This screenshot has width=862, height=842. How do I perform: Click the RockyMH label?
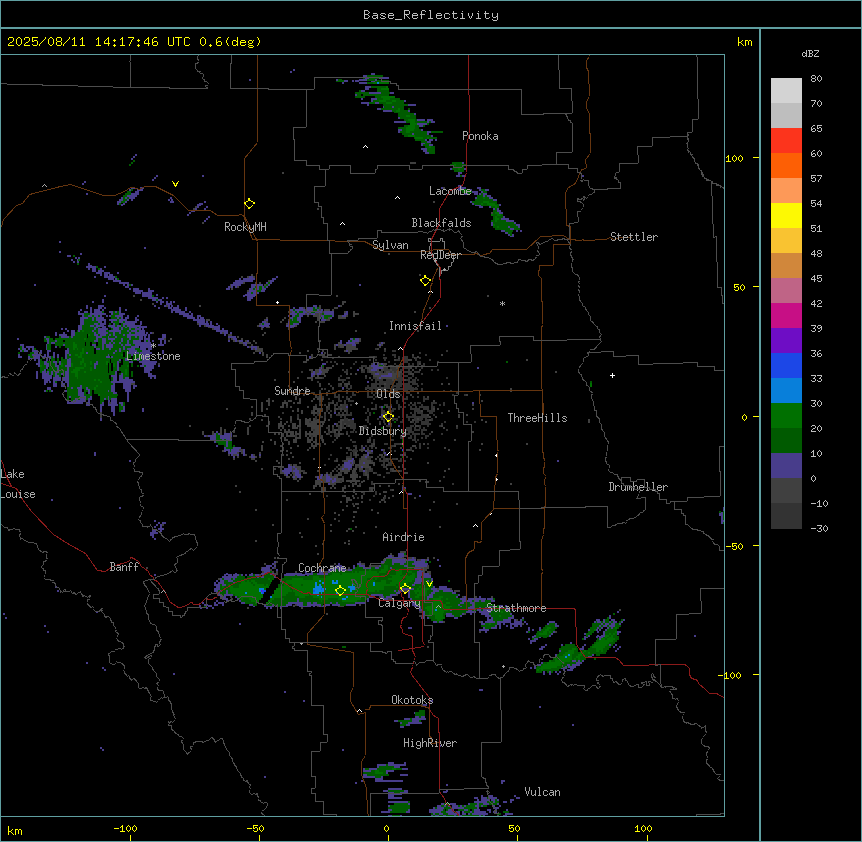245,227
